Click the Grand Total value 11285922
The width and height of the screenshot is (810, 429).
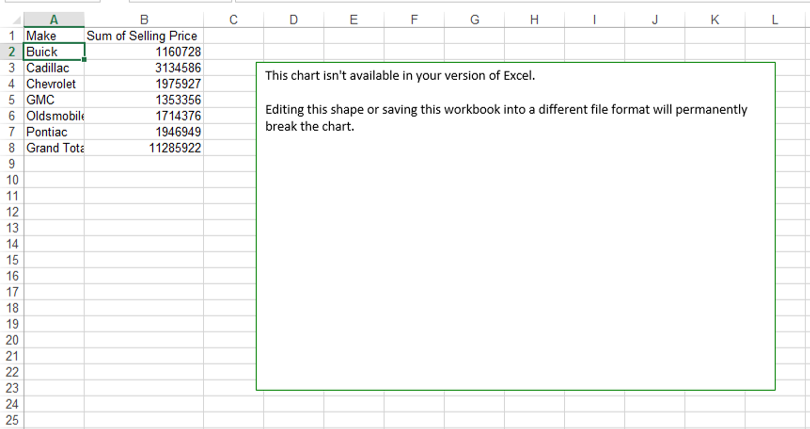click(144, 148)
